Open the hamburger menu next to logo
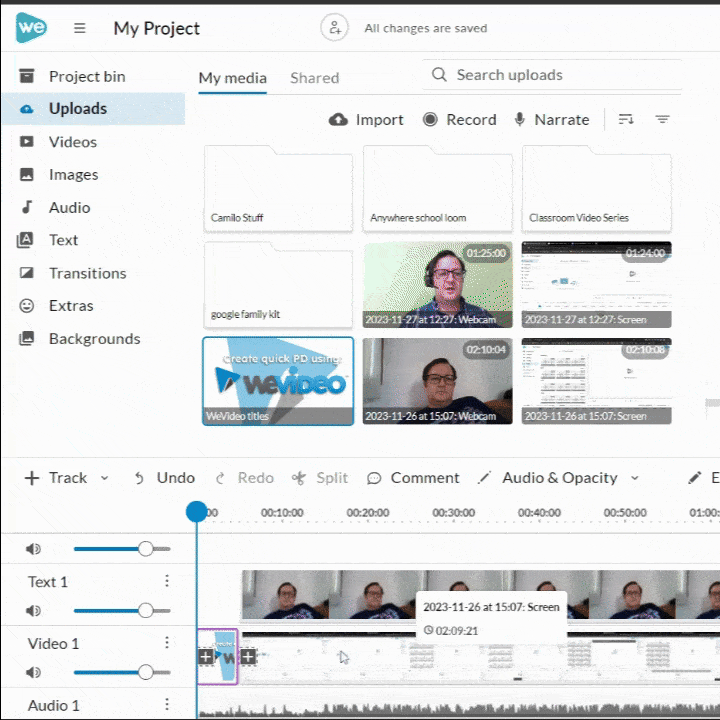 tap(80, 28)
